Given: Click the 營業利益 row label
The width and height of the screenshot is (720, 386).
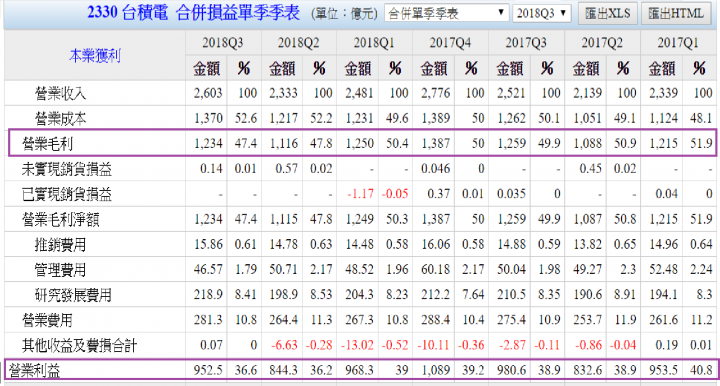Looking at the screenshot, I should [x=34, y=370].
